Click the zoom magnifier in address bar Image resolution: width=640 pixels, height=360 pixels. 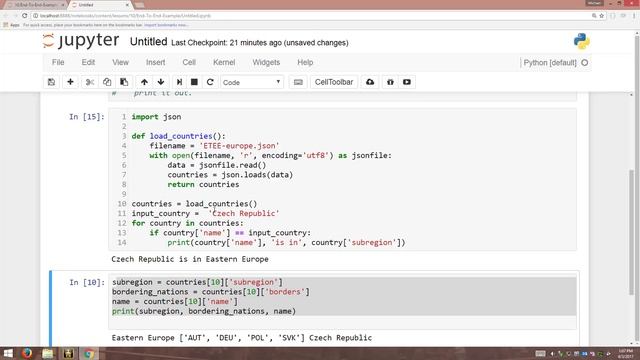[x=594, y=16]
